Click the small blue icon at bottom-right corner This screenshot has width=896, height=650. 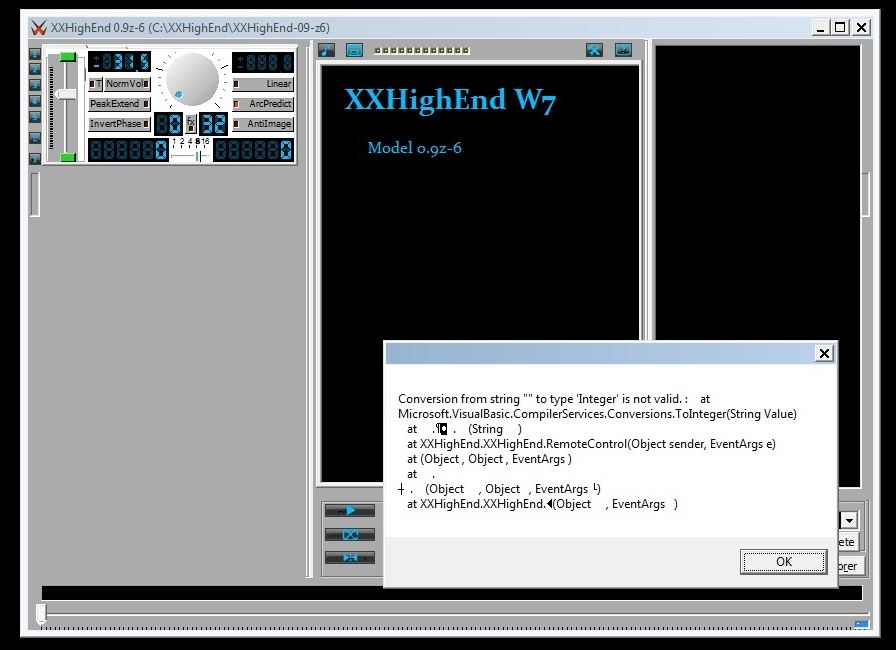pos(862,624)
